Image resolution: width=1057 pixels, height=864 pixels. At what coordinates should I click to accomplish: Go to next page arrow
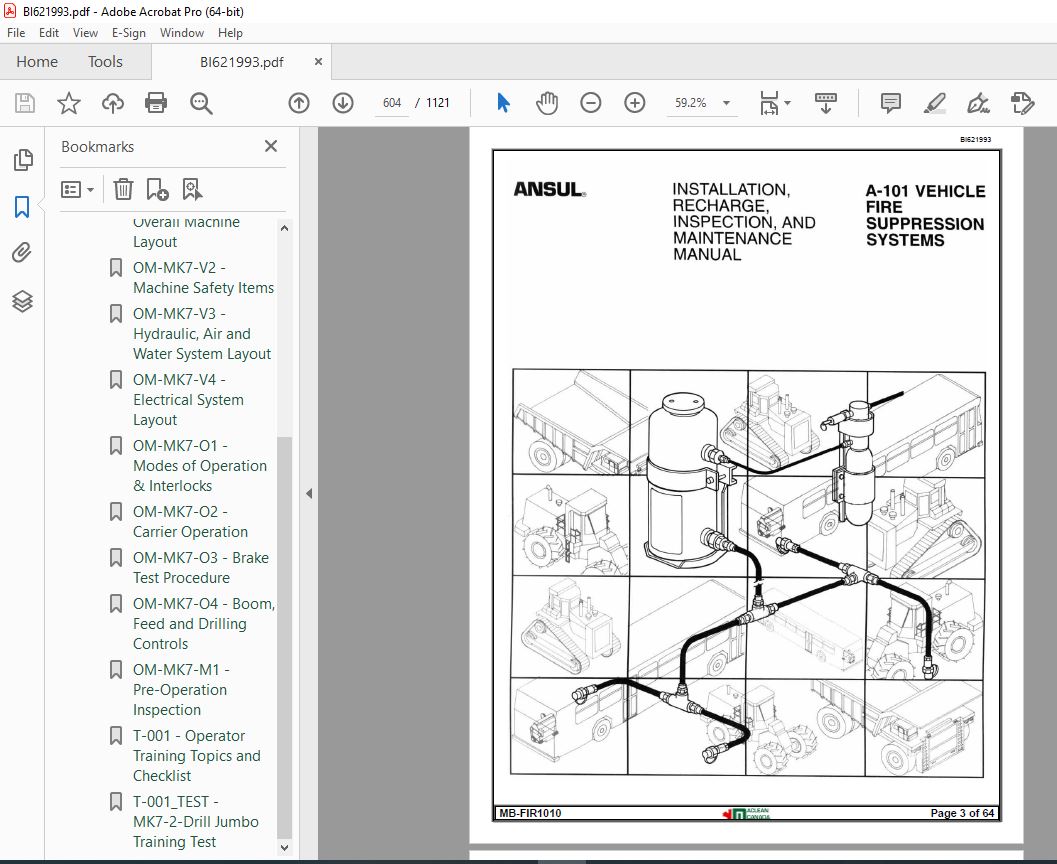tap(343, 103)
